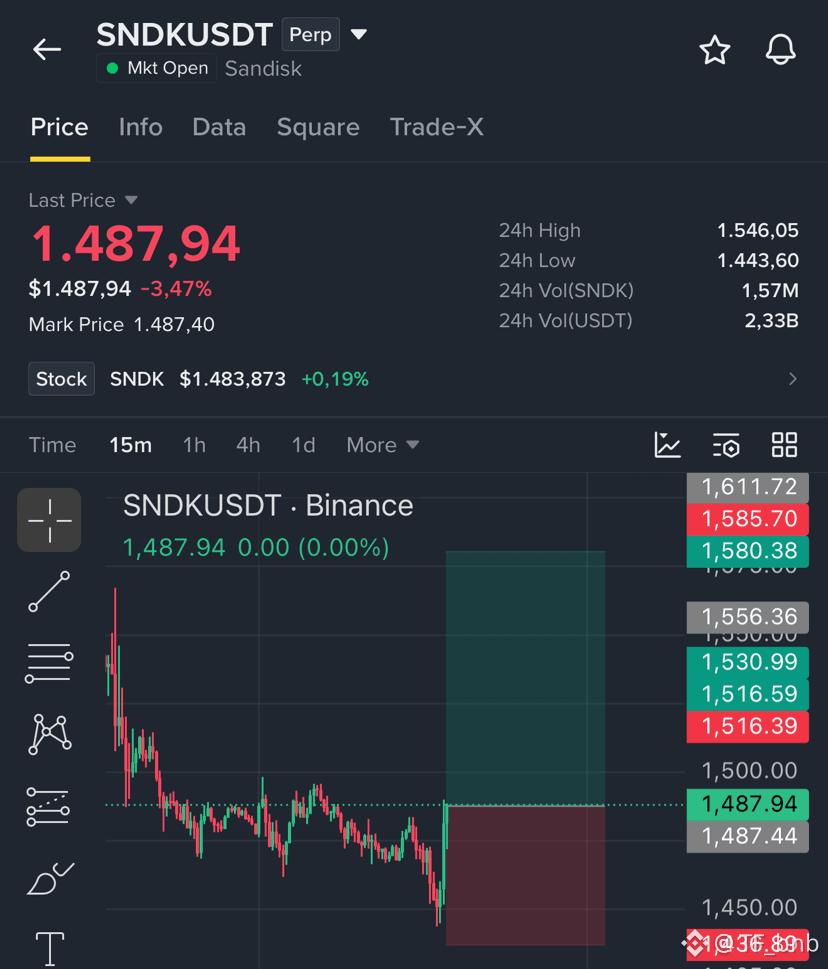Screen dimensions: 828x969
Task: Open the four-squares grid layout icon
Action: (784, 445)
